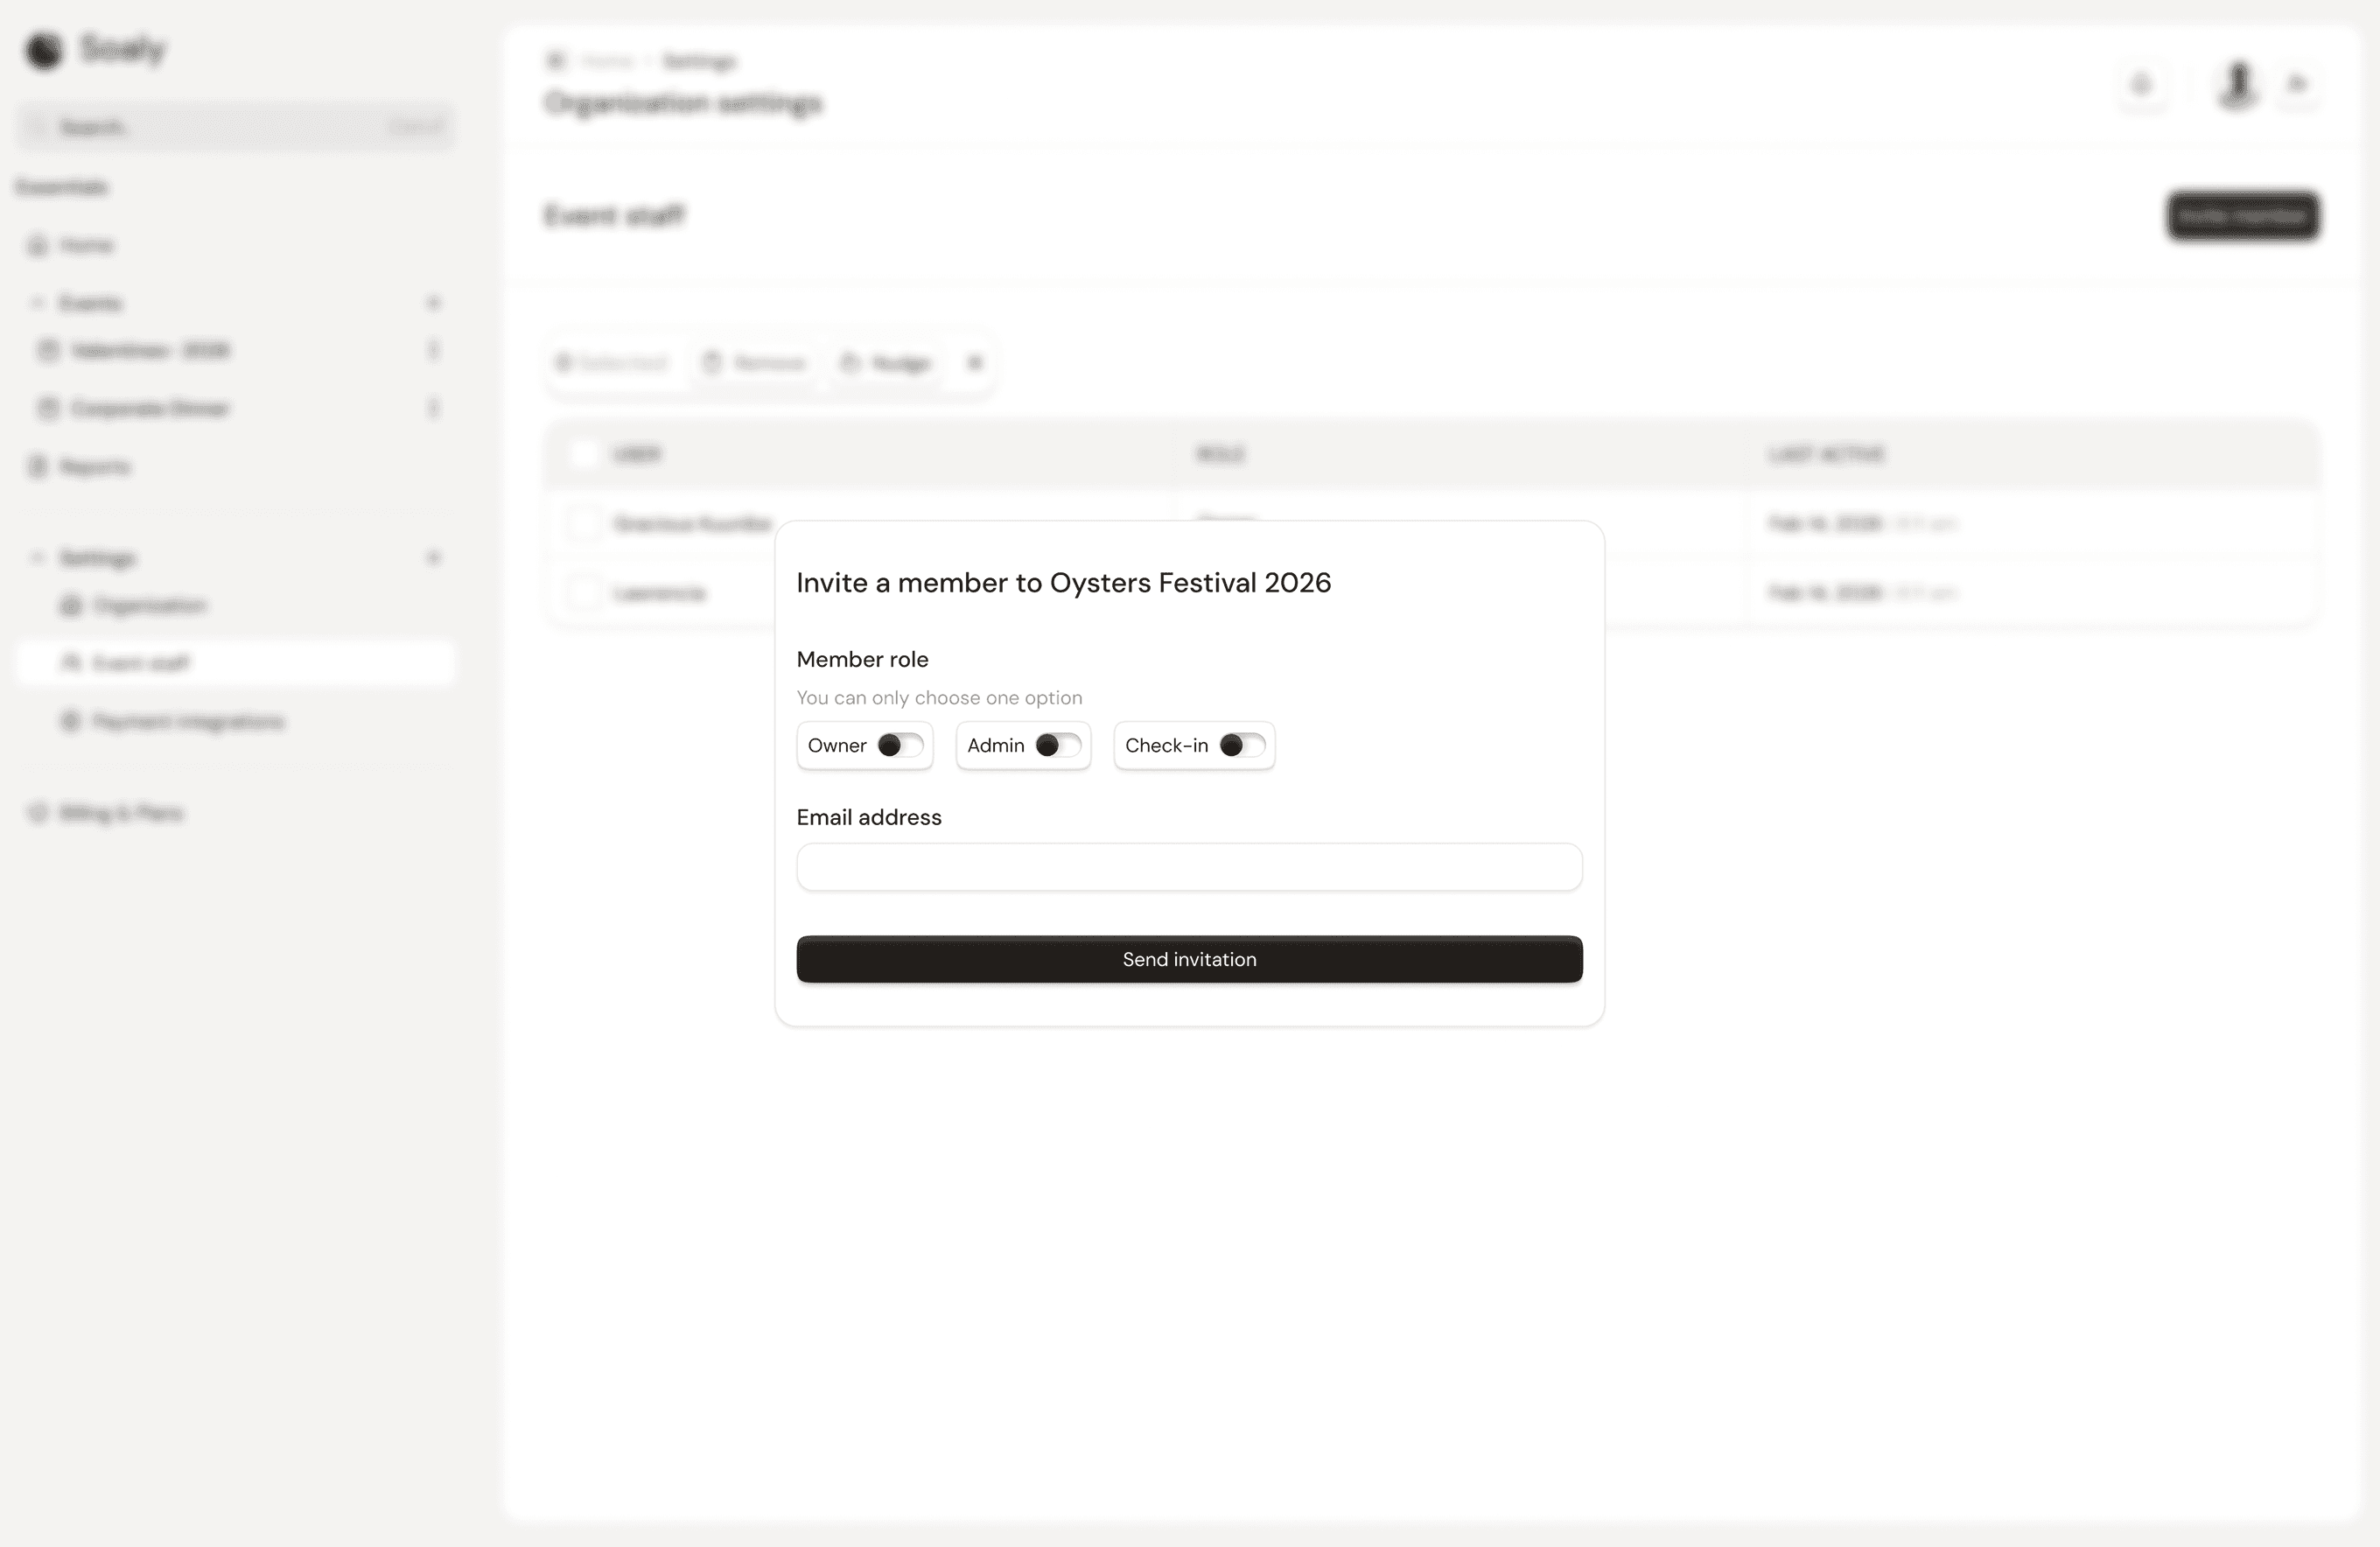Open Home from the sidebar
2380x1547 pixels.
tap(86, 245)
